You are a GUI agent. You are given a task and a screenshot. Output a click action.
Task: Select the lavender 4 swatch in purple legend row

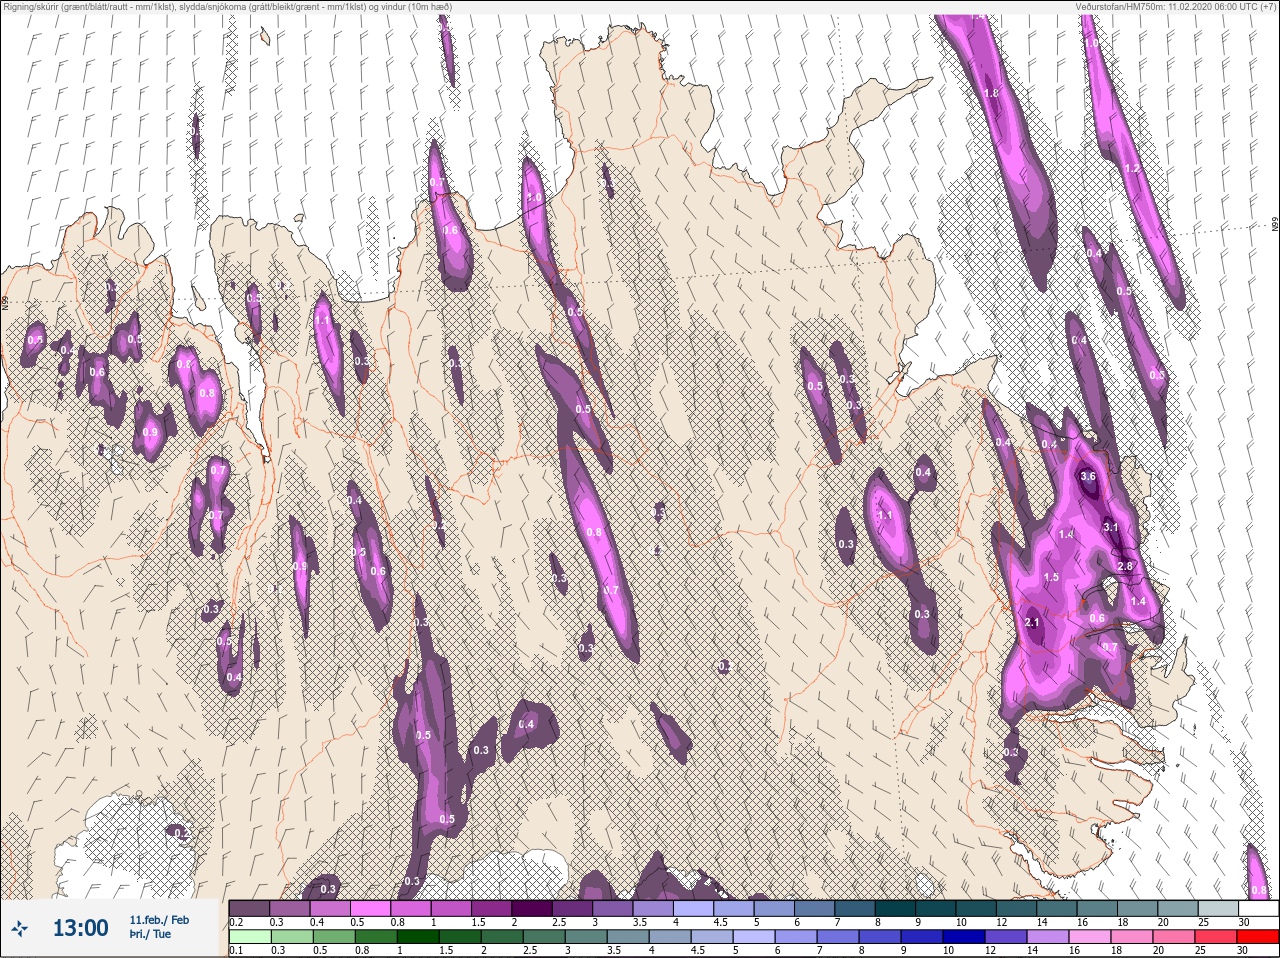(695, 908)
